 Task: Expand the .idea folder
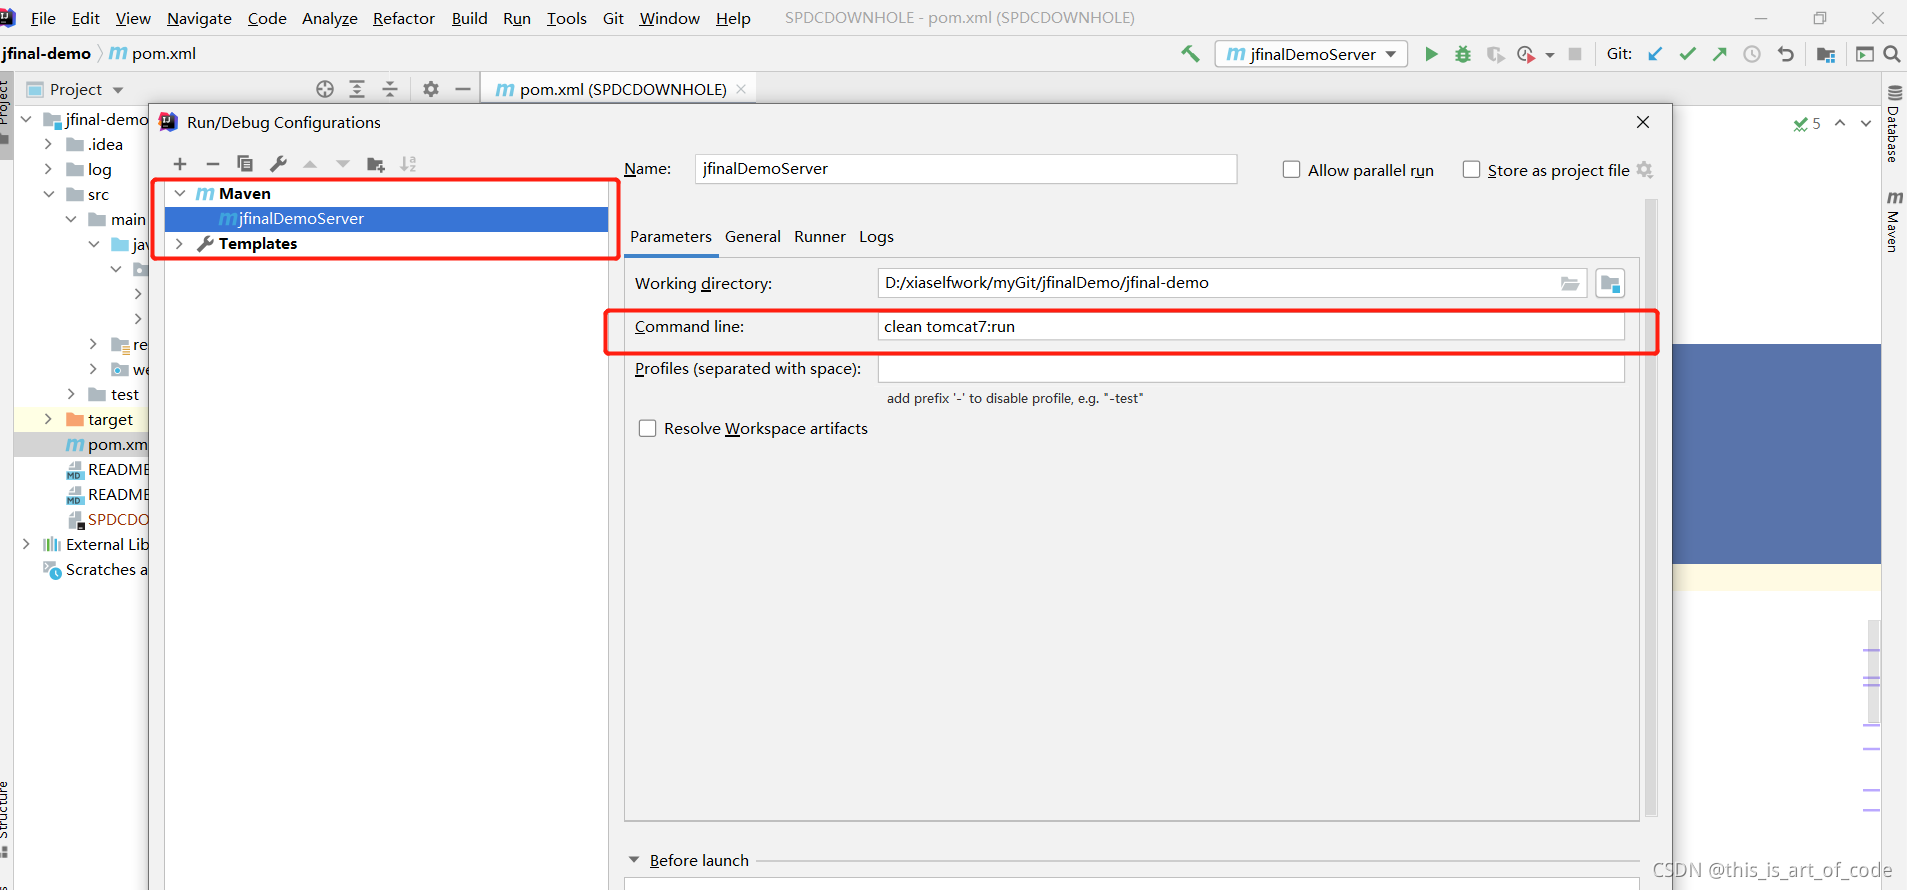48,145
